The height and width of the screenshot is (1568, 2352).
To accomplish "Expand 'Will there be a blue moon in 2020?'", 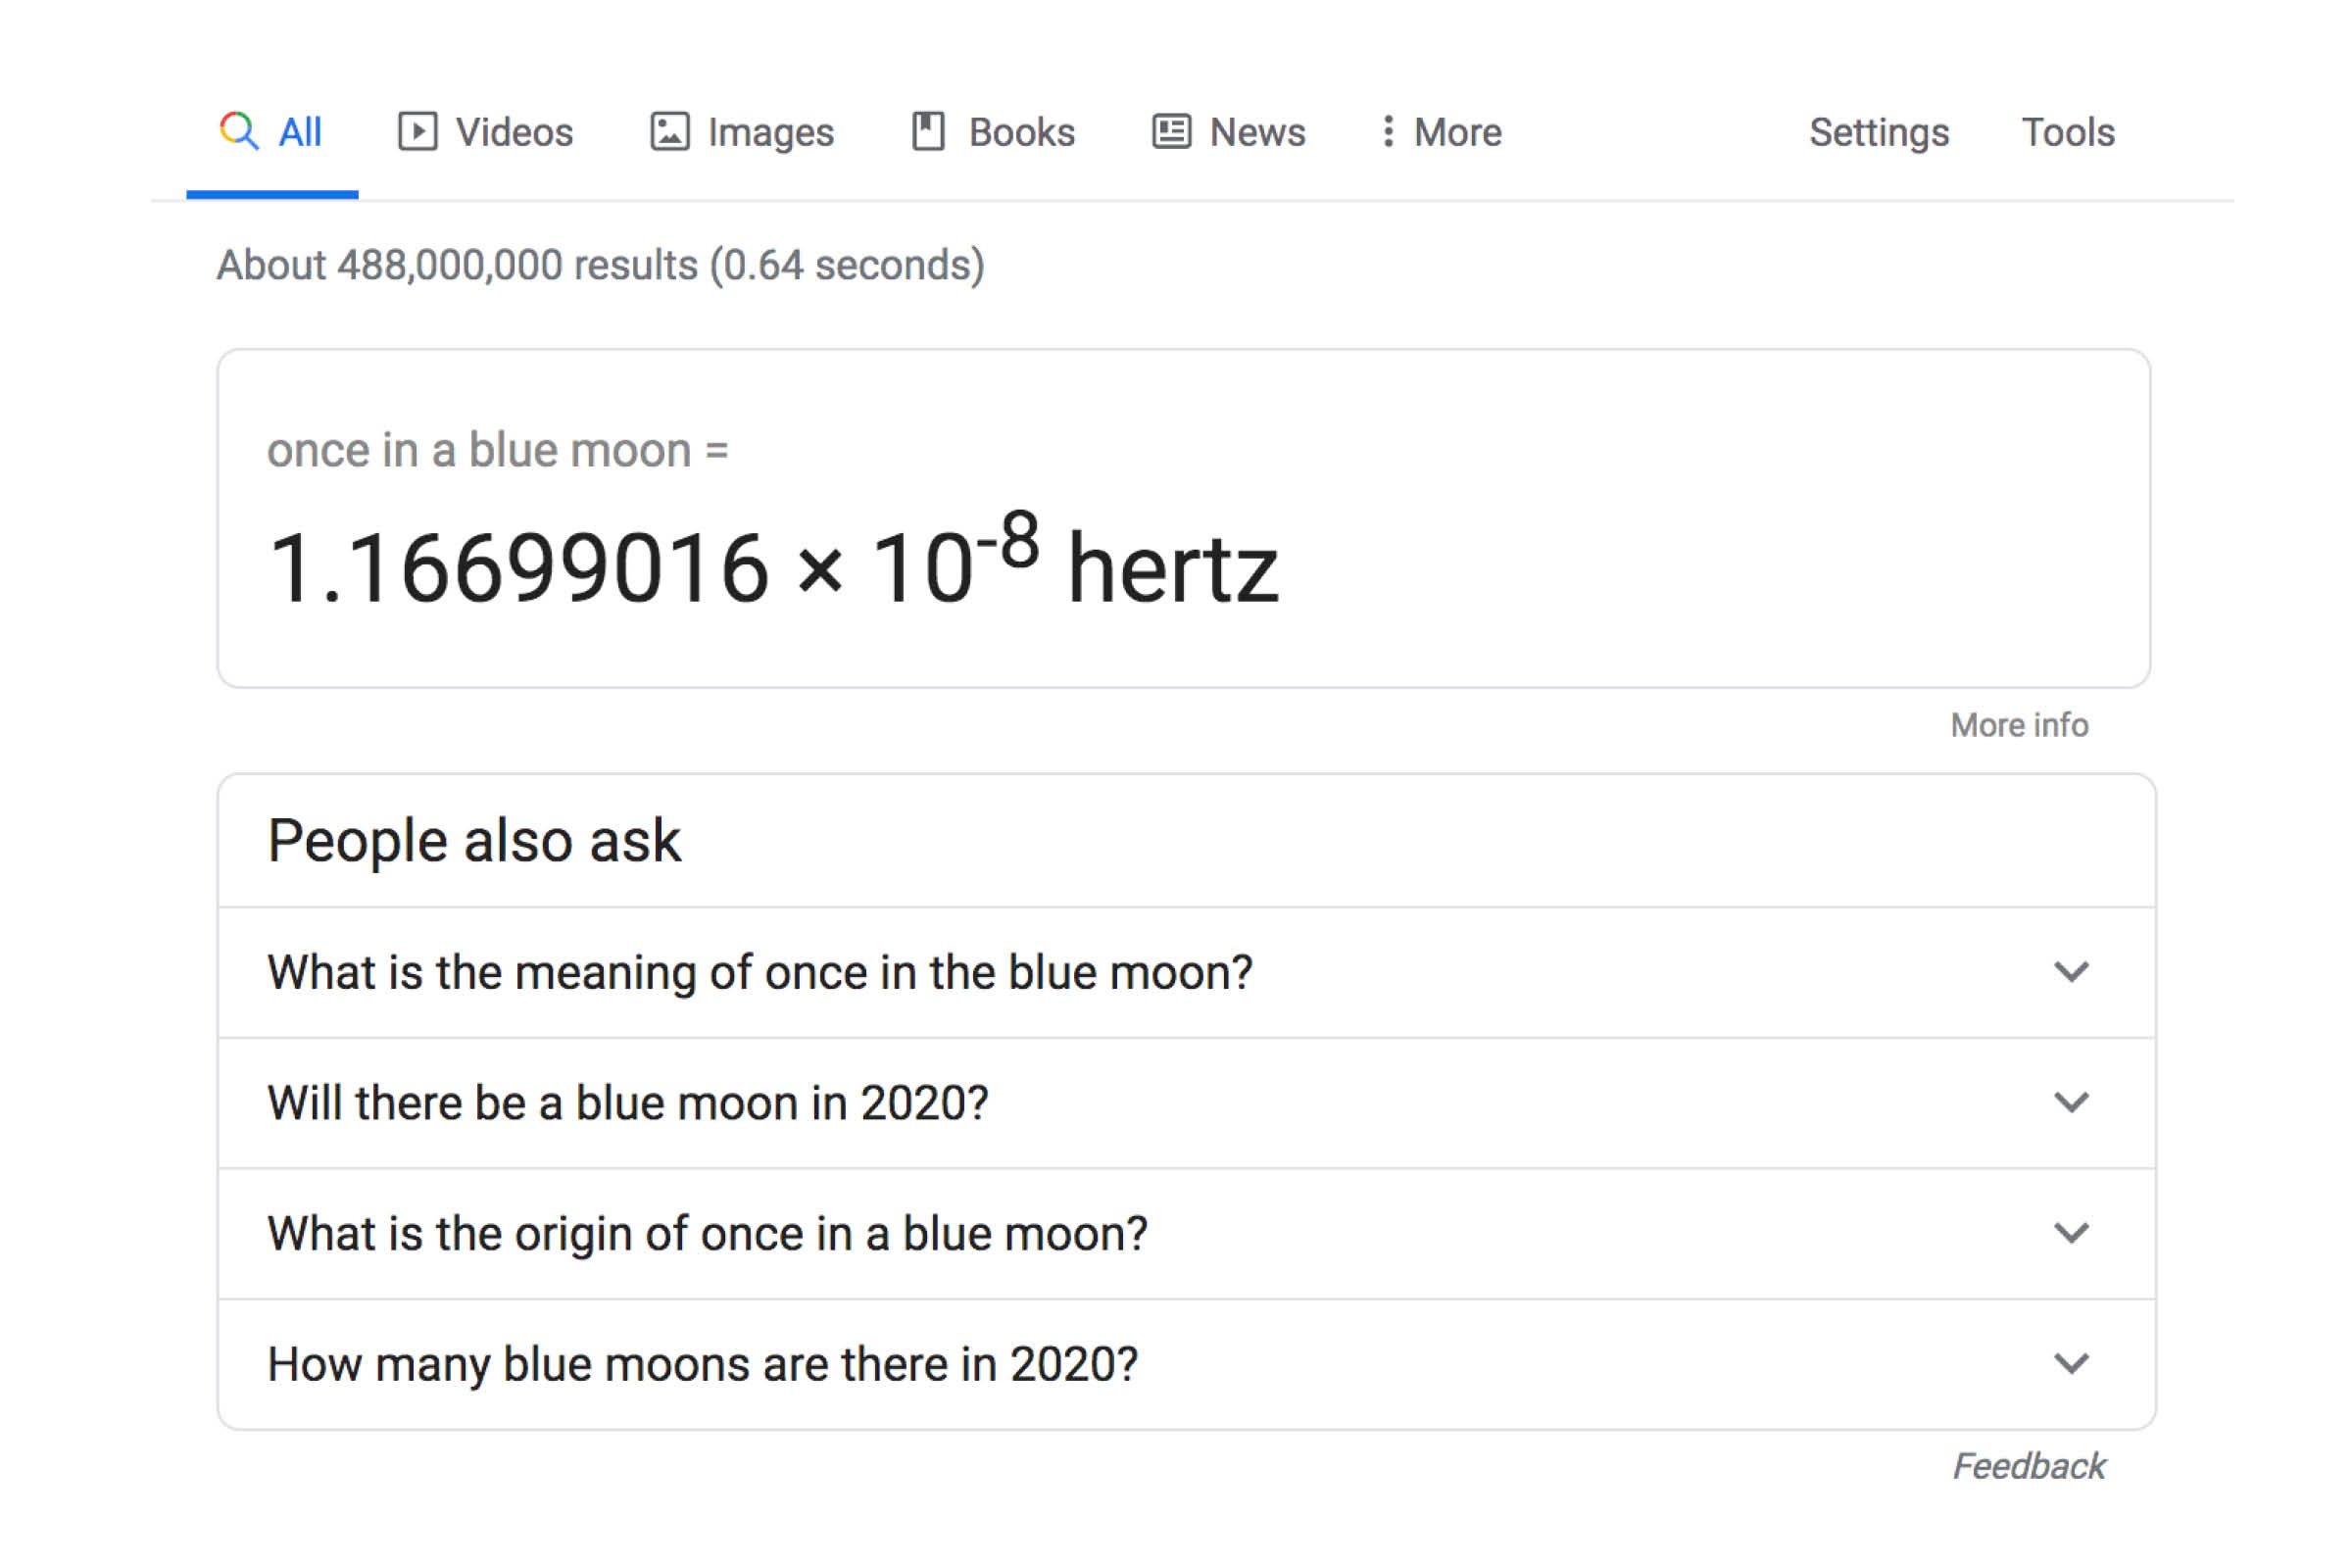I will pyautogui.click(x=2072, y=1102).
